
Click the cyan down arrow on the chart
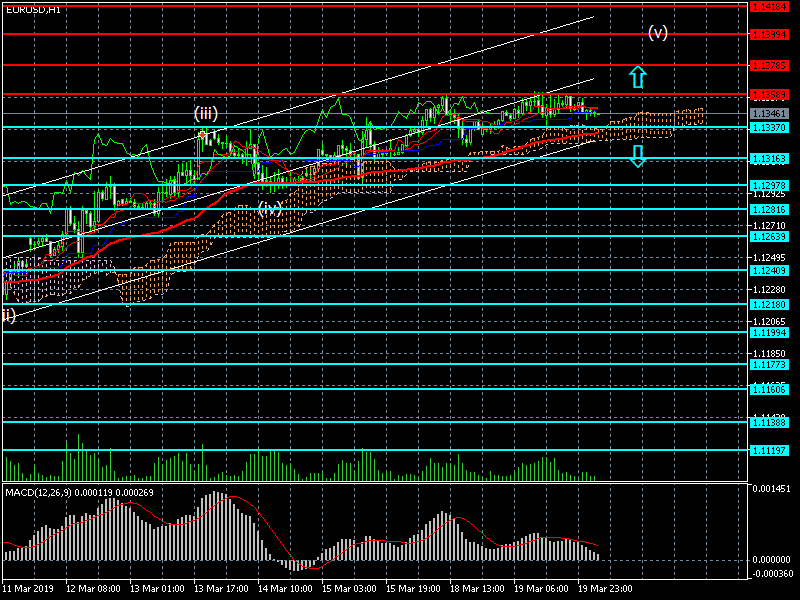(637, 156)
